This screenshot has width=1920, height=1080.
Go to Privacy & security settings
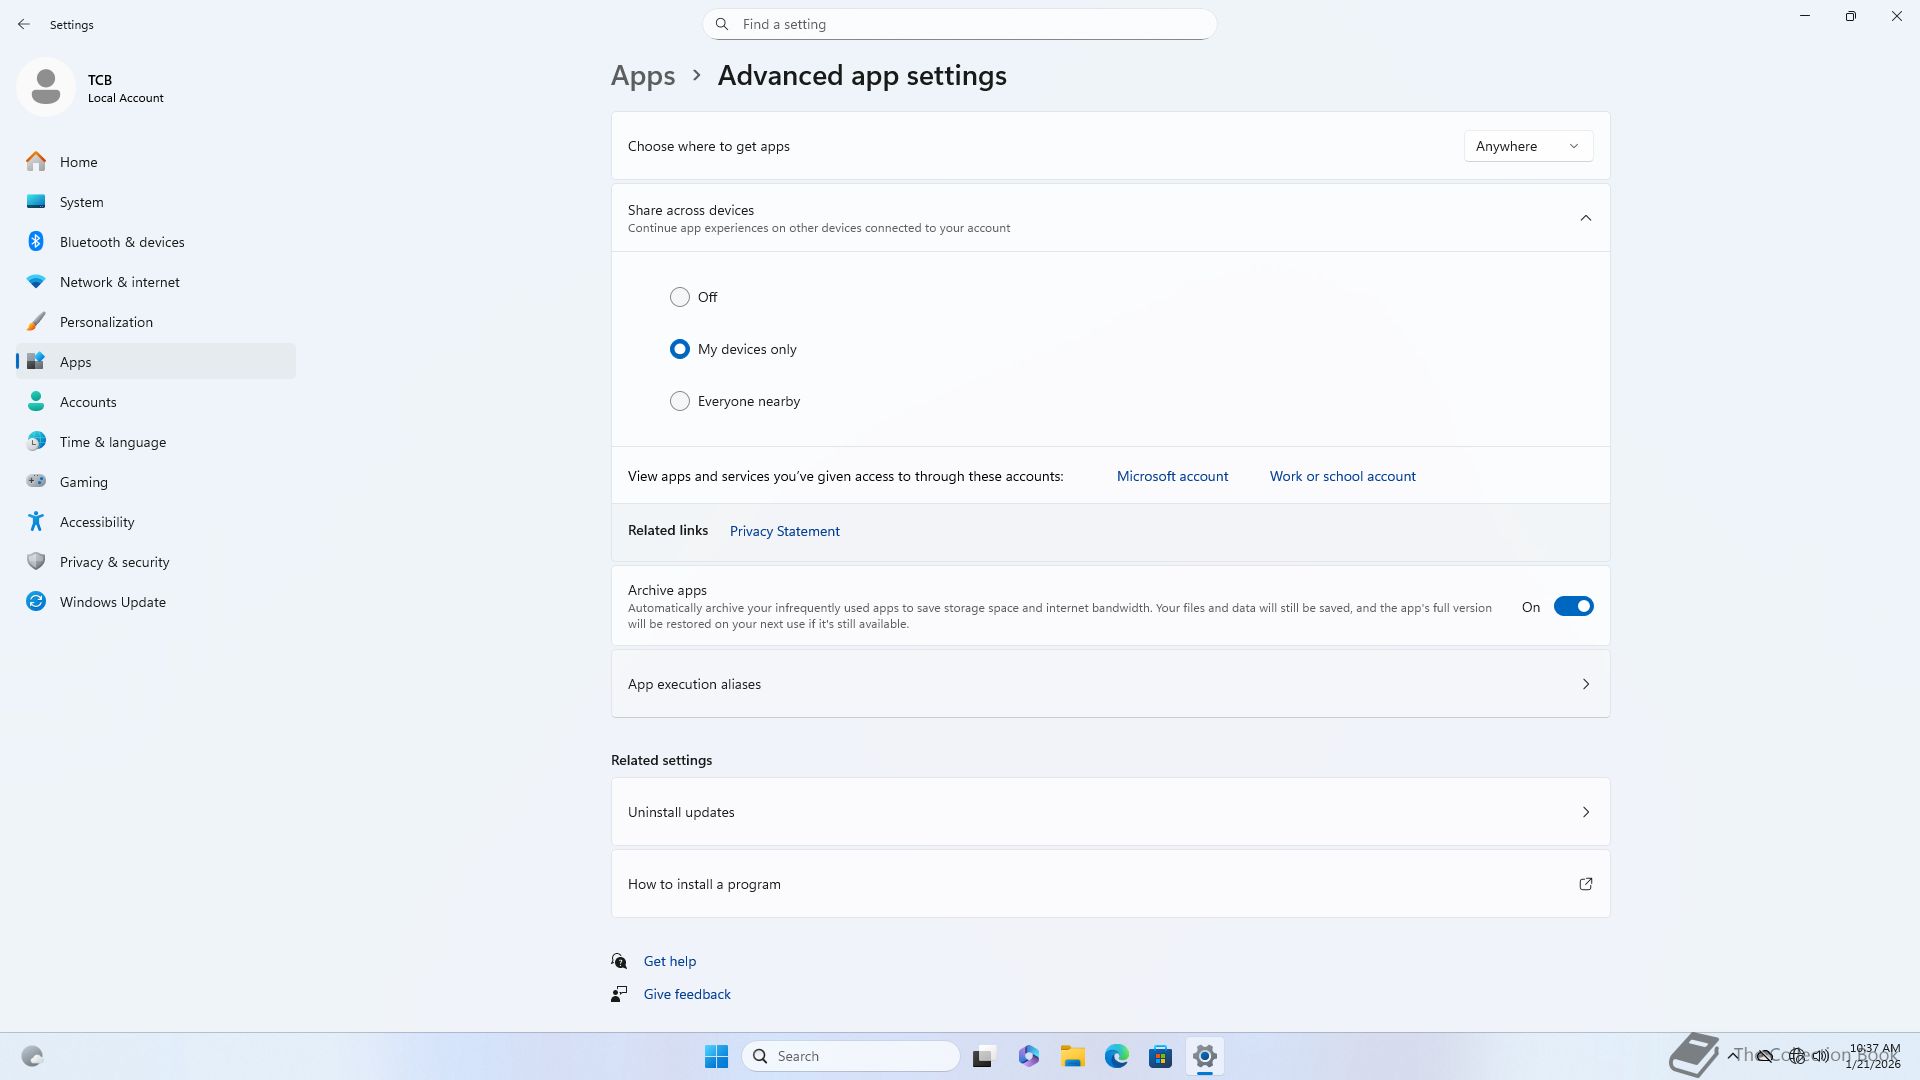click(114, 562)
